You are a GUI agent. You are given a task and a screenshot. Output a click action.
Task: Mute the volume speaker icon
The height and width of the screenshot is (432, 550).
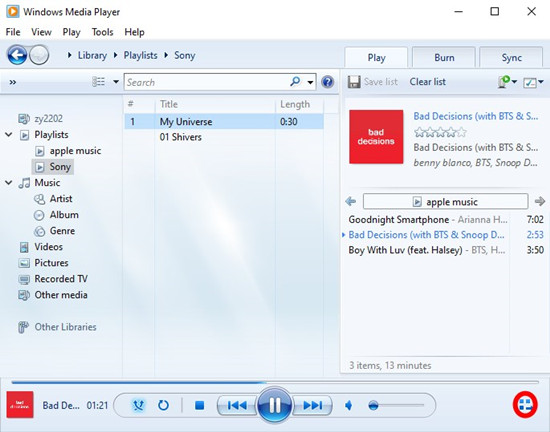349,406
